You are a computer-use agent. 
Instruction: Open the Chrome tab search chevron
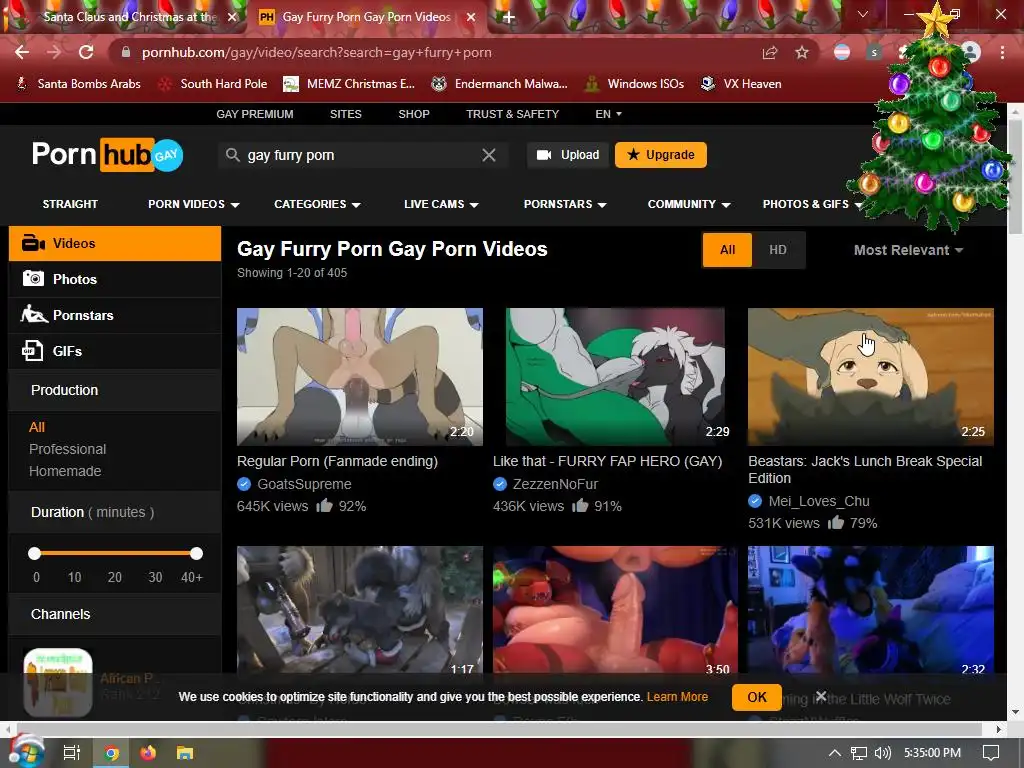coord(863,14)
